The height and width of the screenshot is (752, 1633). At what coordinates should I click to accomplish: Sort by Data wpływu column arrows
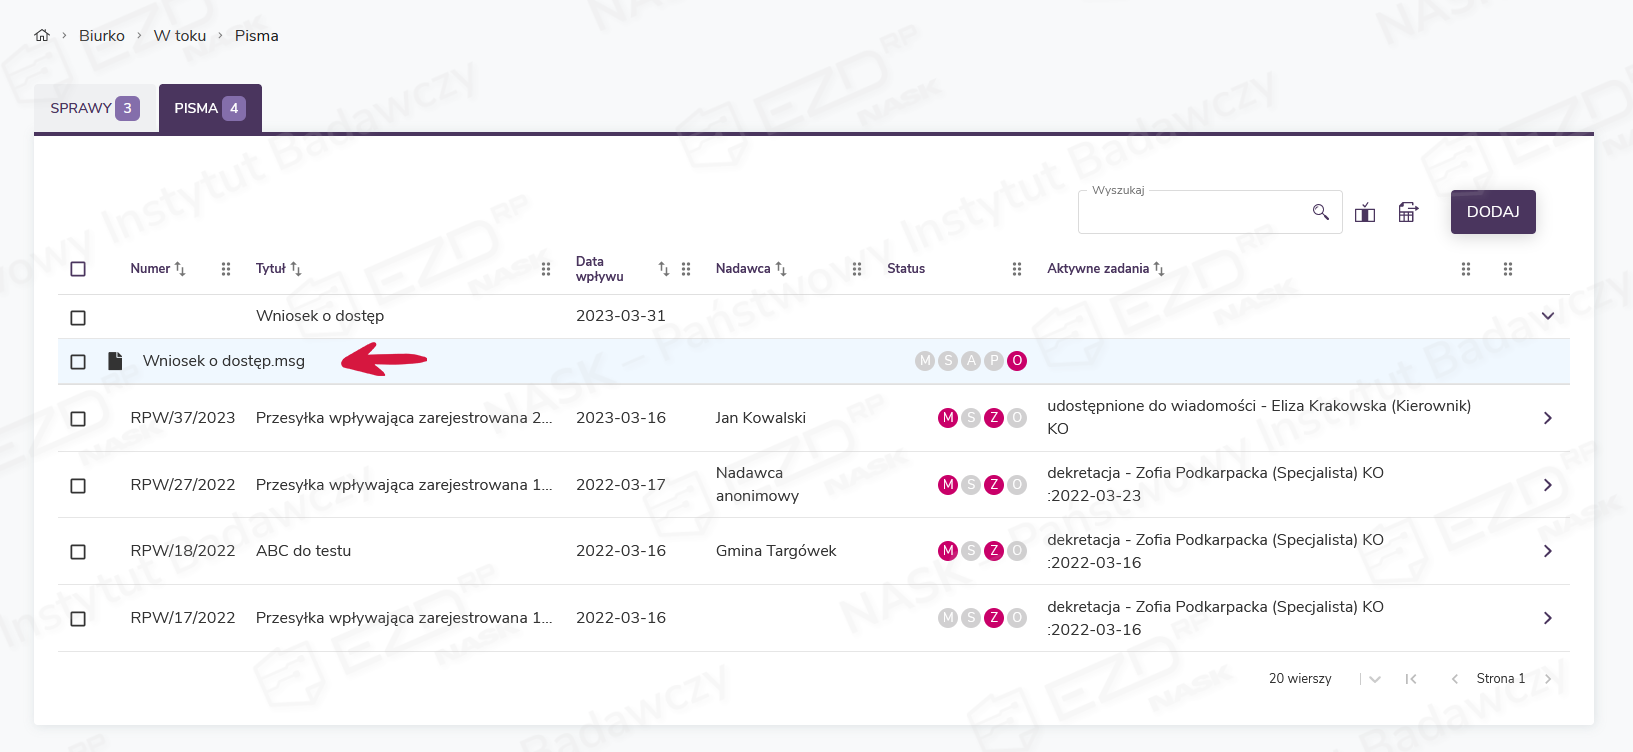tap(663, 268)
